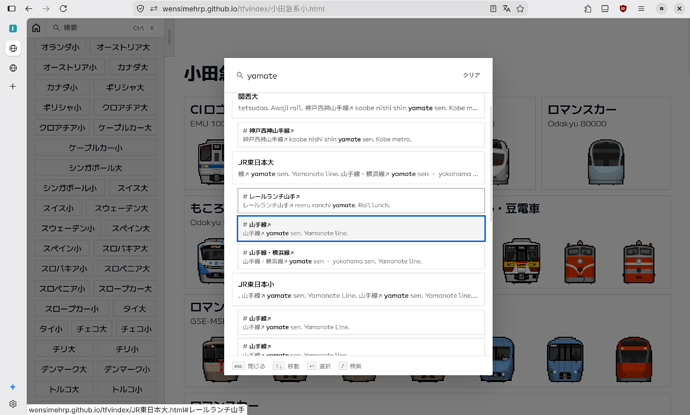Screen dimensions: 690x415
Task: Open the クロアチア大 sidebar button
Action: click(125, 108)
